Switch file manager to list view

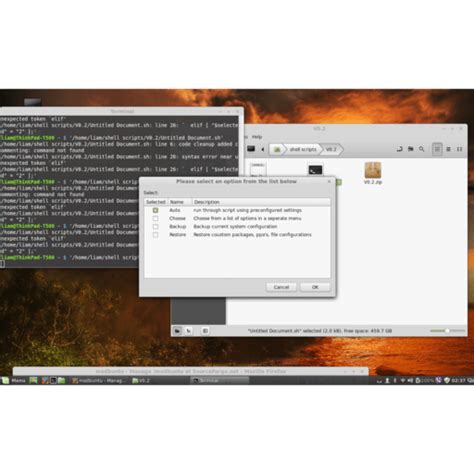(448, 149)
